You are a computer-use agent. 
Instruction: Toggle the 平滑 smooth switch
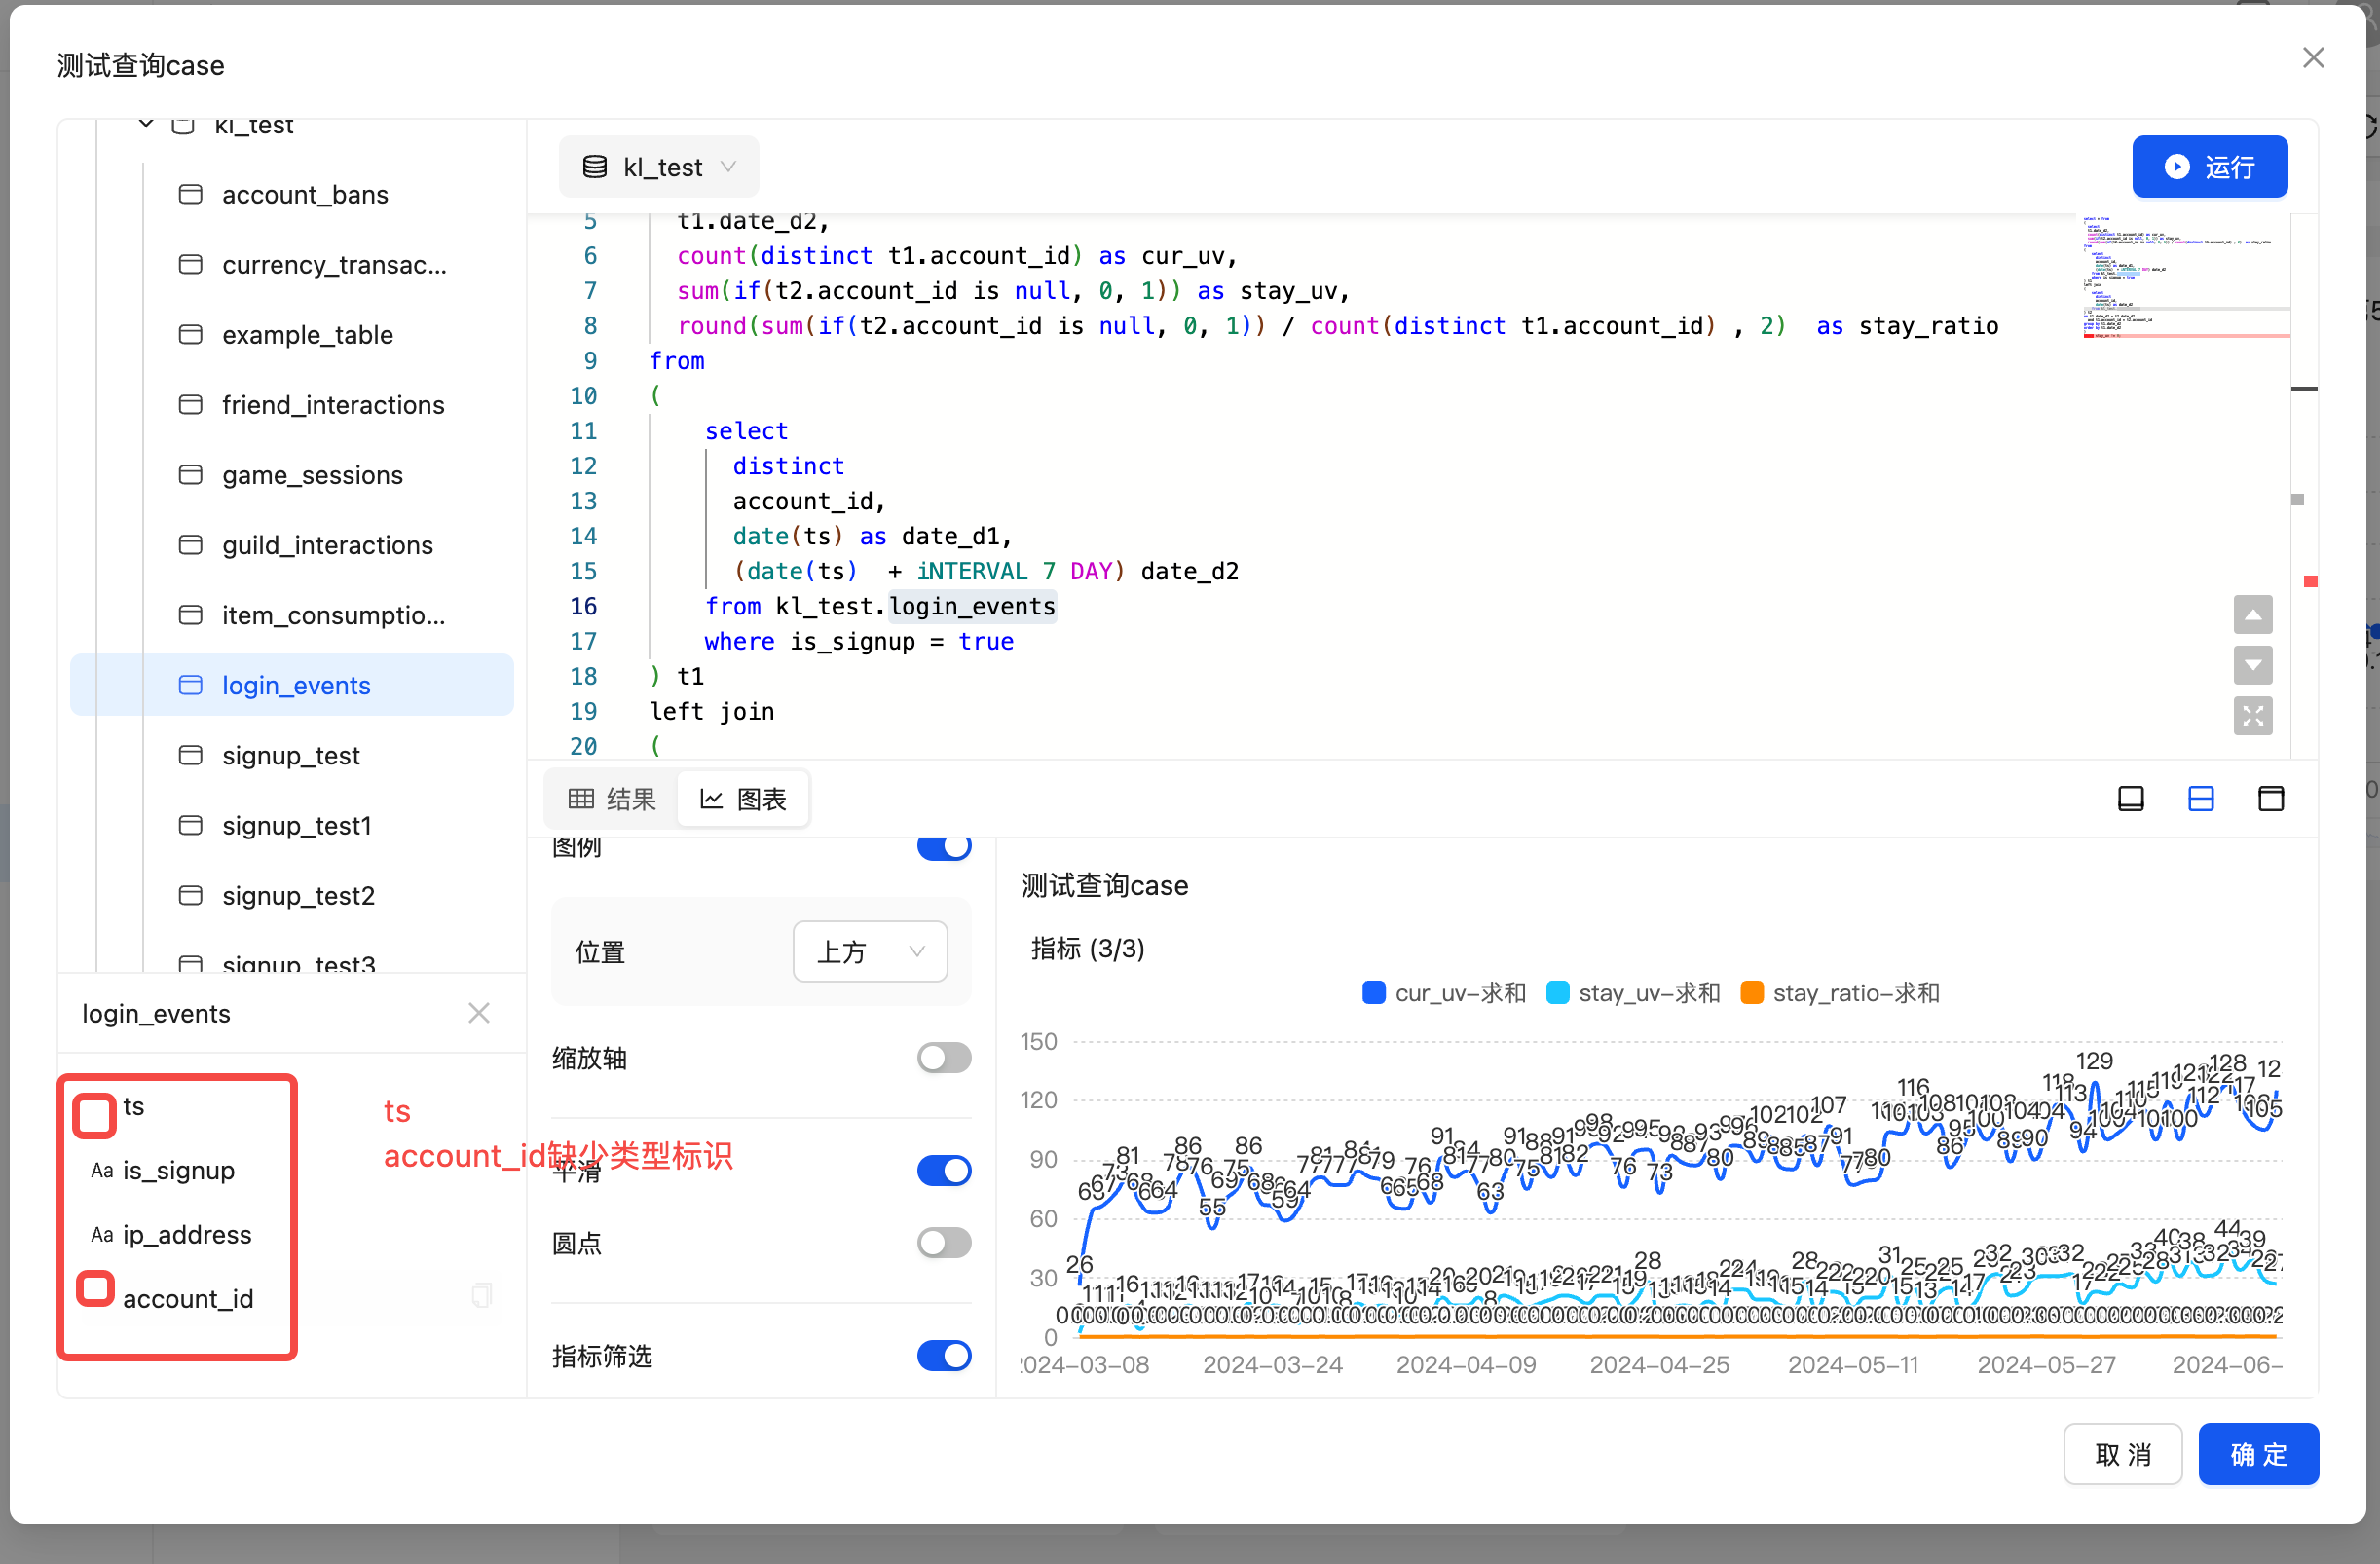(943, 1170)
